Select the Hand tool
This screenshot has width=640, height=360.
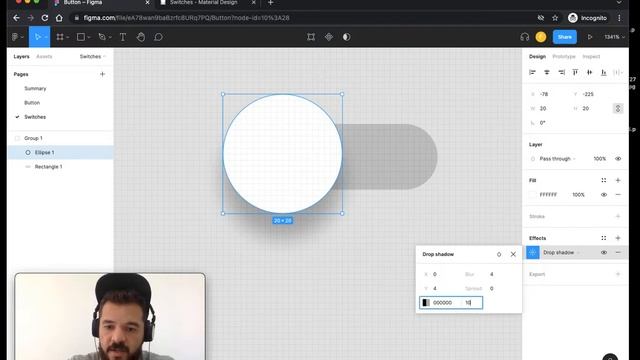141,37
